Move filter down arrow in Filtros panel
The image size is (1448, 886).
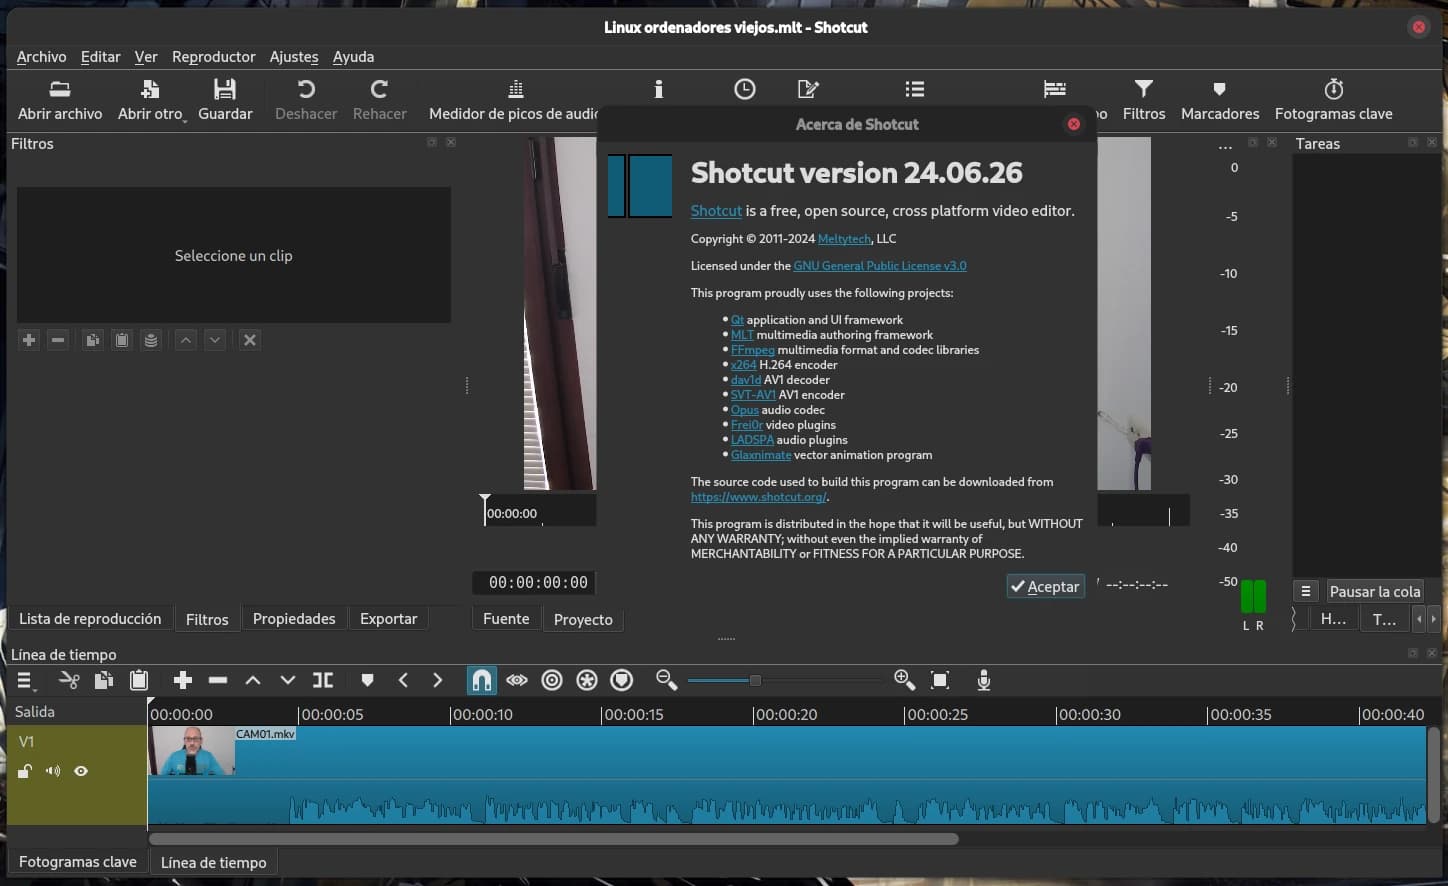[x=215, y=340]
